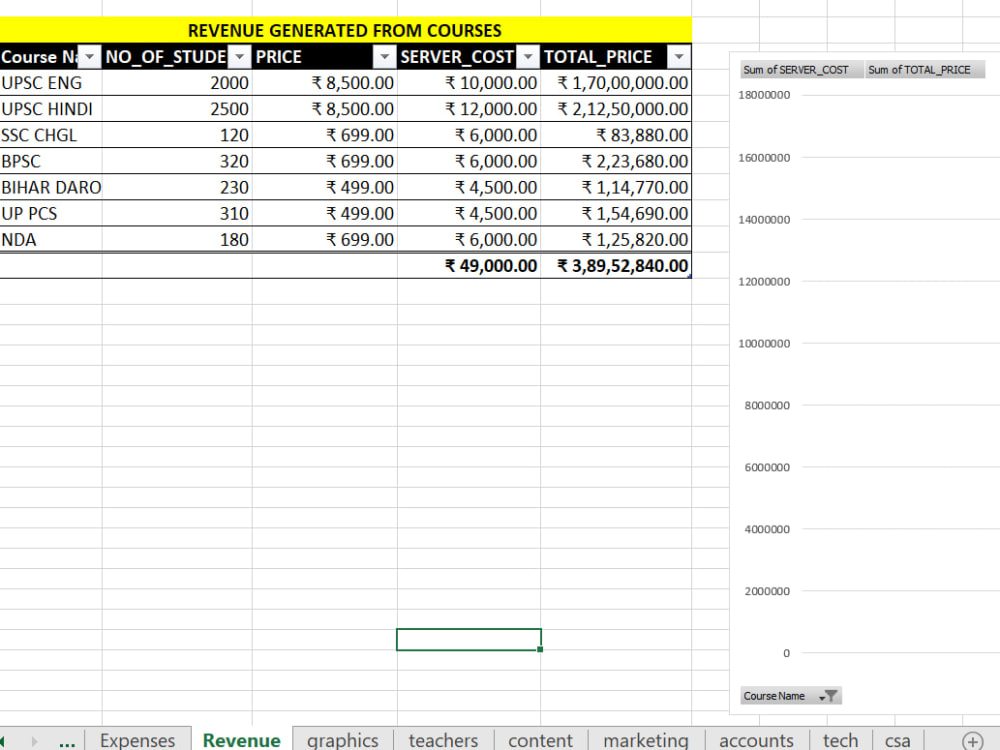Screen dimensions: 1000x750
Task: Click the Sum of SERVER_COST field button
Action: [x=798, y=69]
